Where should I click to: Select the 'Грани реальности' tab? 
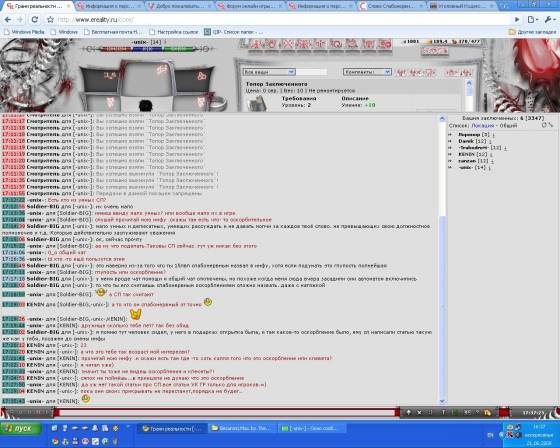point(38,6)
